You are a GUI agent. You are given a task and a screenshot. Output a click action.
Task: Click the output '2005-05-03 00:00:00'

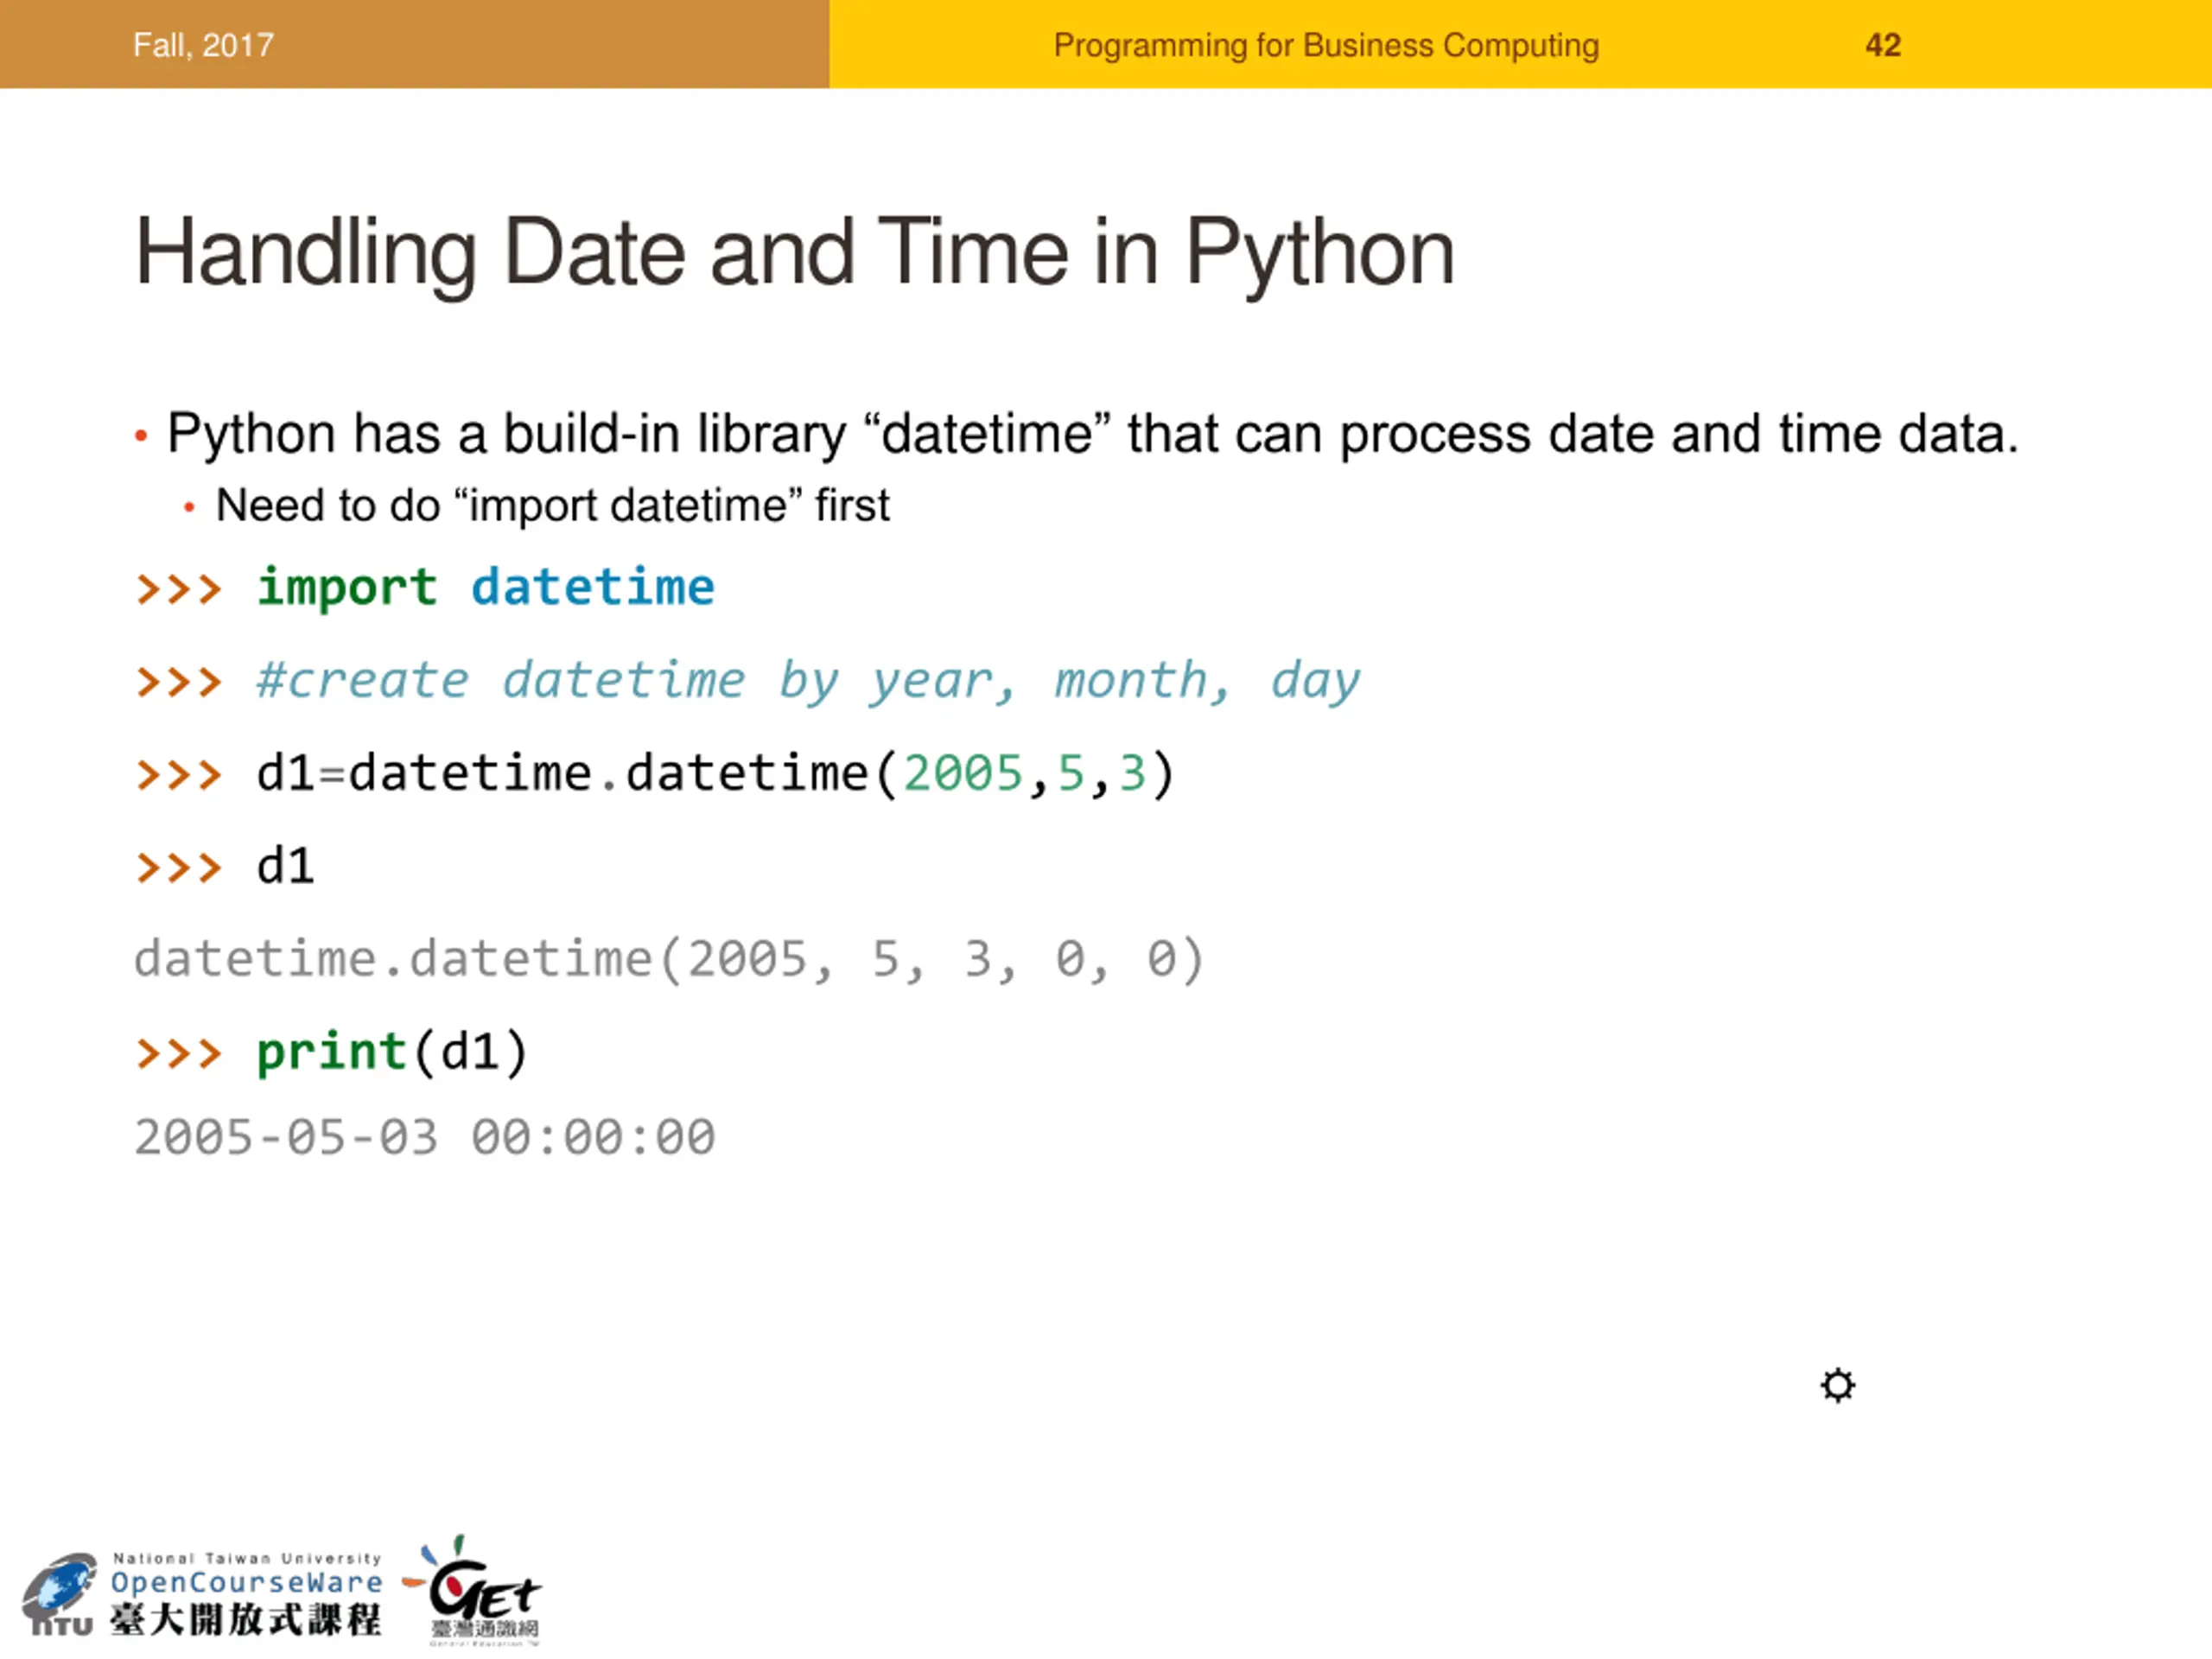(425, 1137)
